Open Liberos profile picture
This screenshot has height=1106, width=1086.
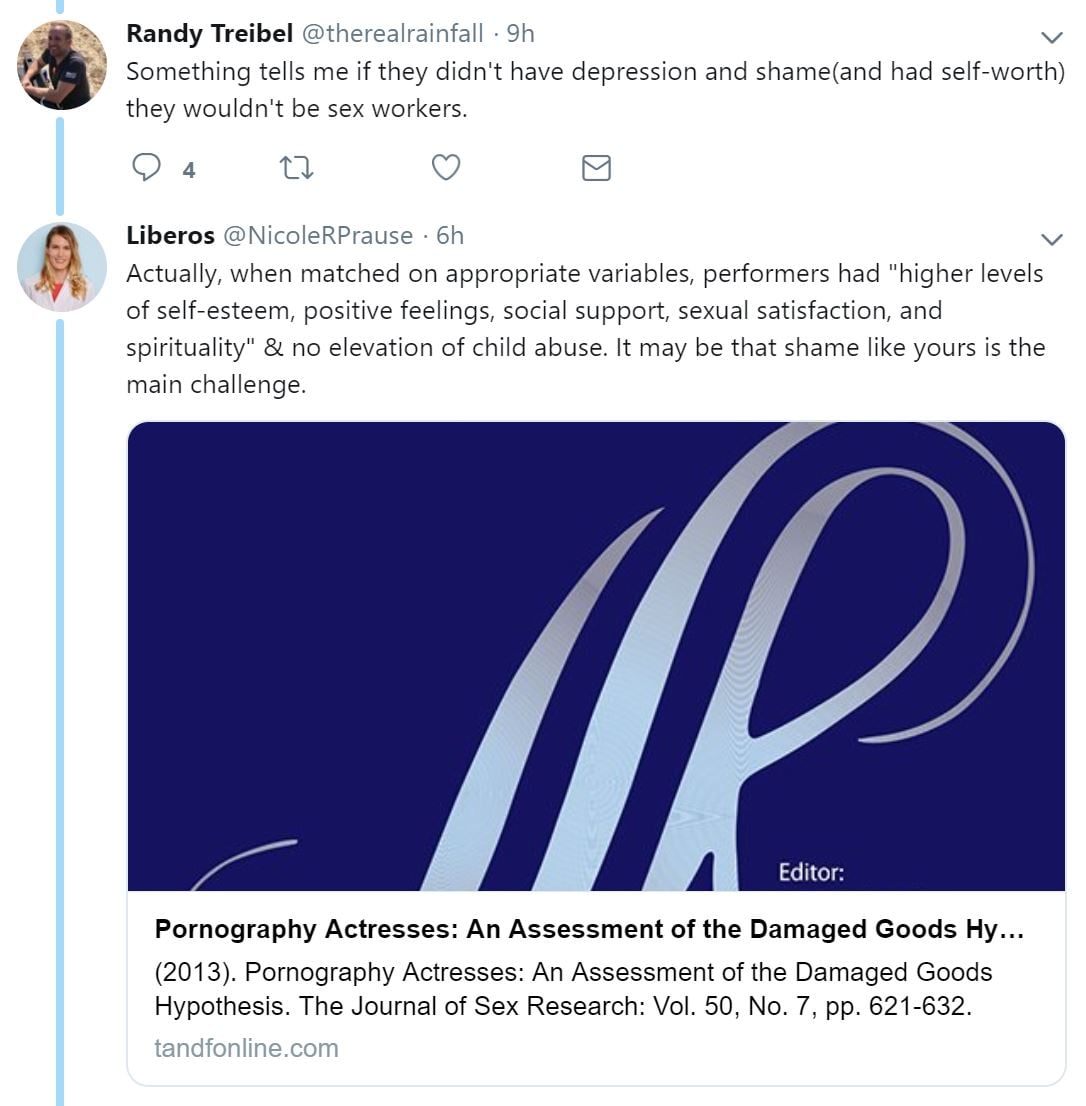62,267
